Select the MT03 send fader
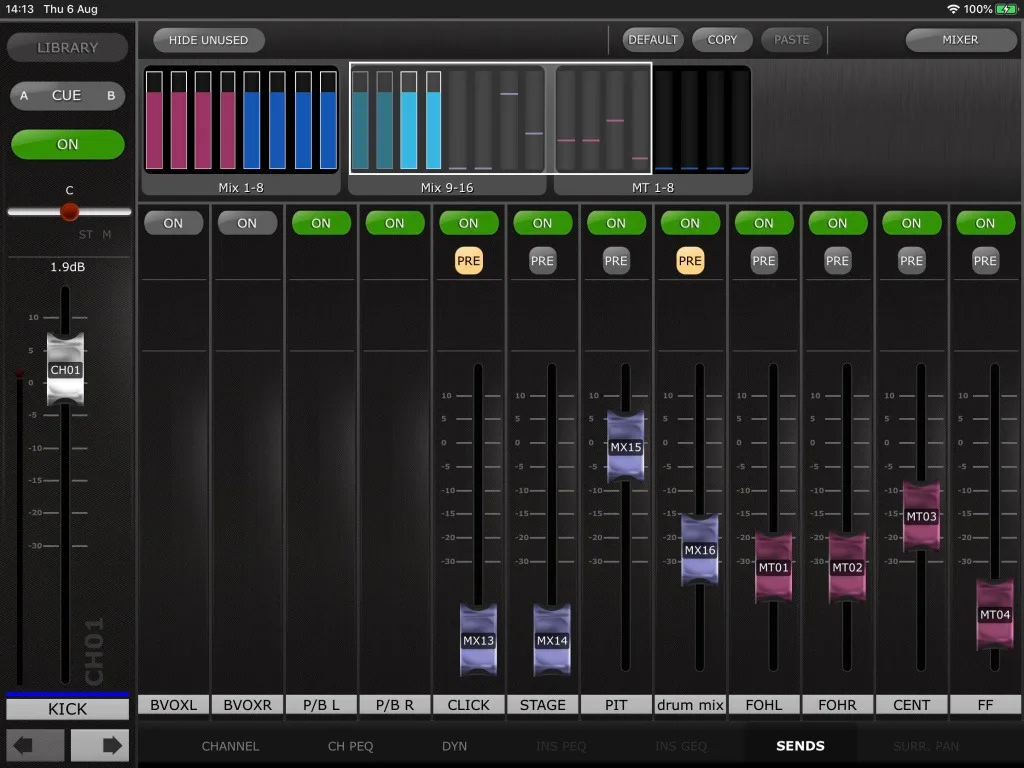The width and height of the screenshot is (1024, 768). (x=921, y=516)
